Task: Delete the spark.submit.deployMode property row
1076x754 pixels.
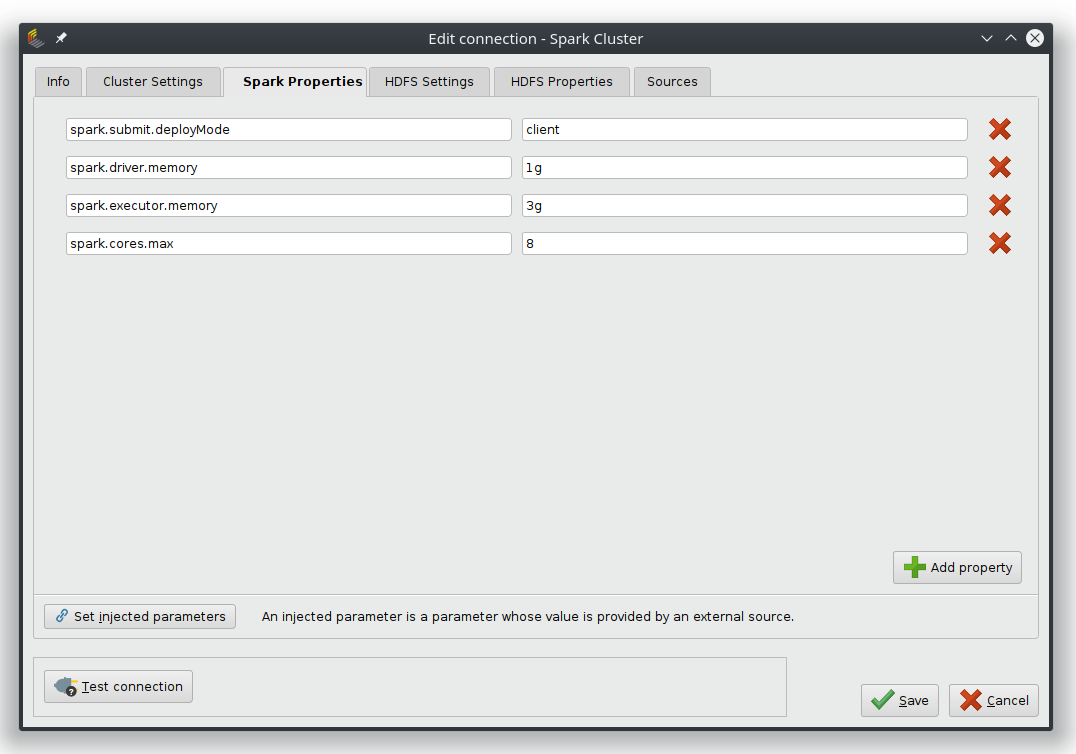Action: 999,129
